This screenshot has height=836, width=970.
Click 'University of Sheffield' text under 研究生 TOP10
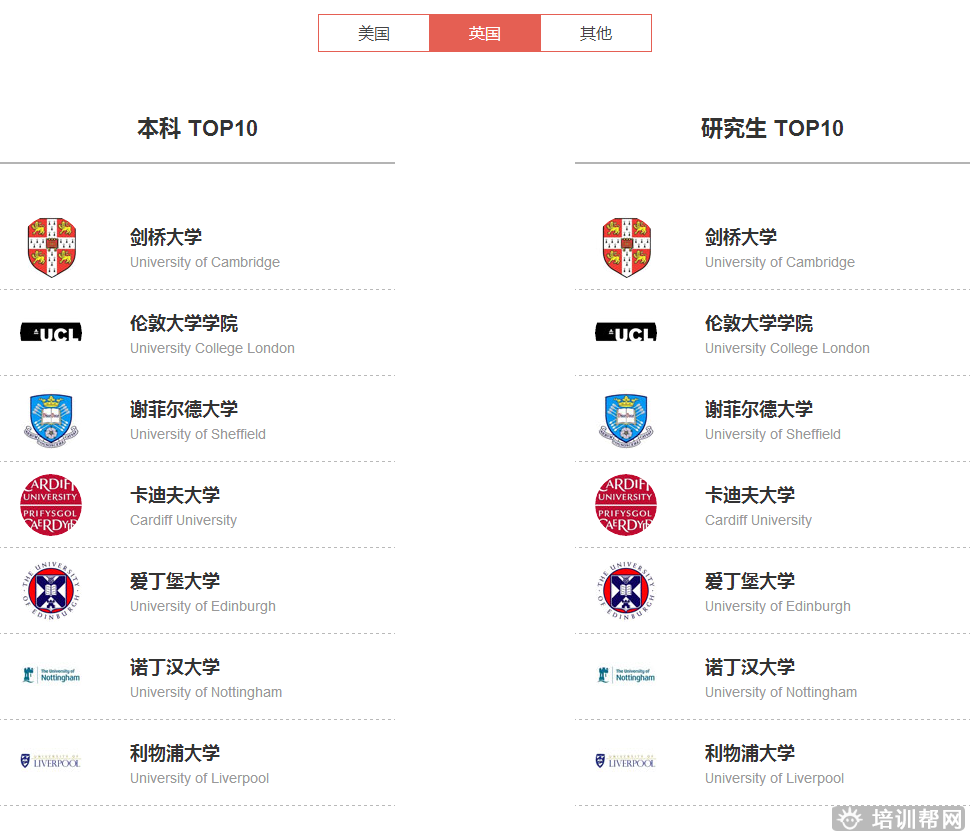[x=773, y=434]
